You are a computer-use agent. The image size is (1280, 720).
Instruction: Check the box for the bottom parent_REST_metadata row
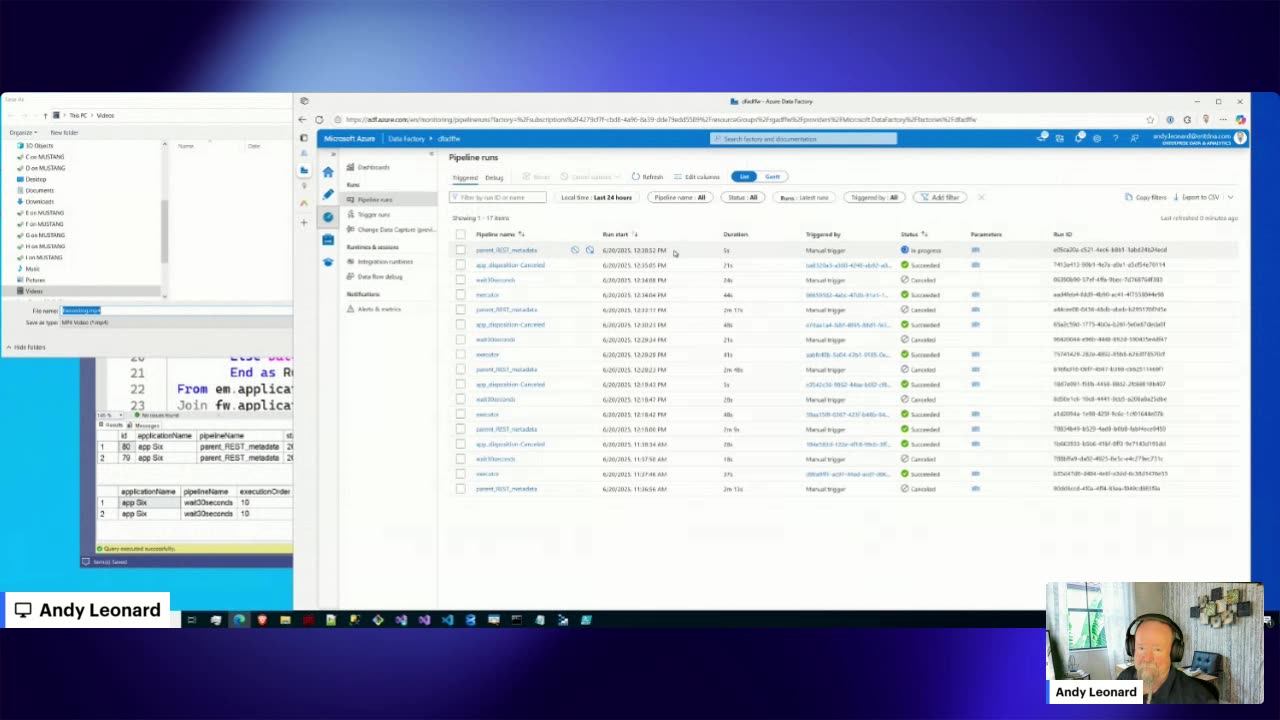[x=460, y=489]
